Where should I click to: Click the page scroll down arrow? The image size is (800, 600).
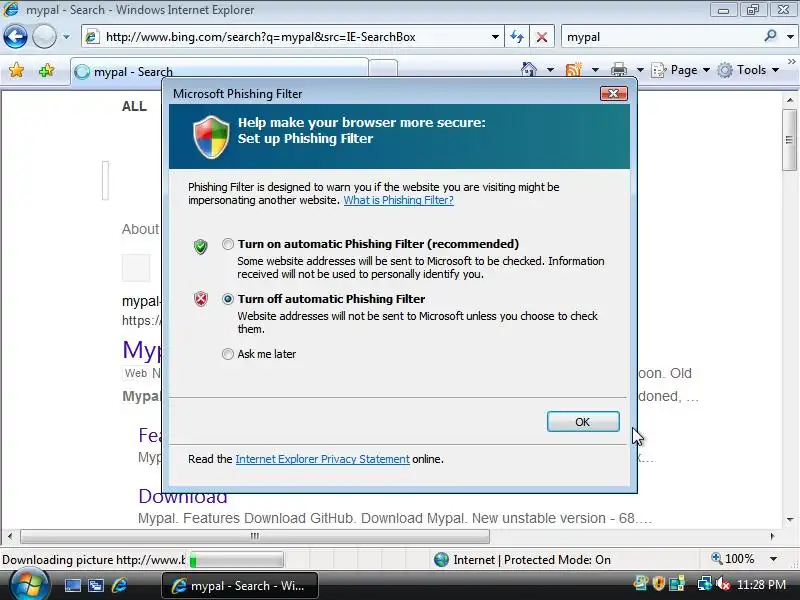(789, 520)
